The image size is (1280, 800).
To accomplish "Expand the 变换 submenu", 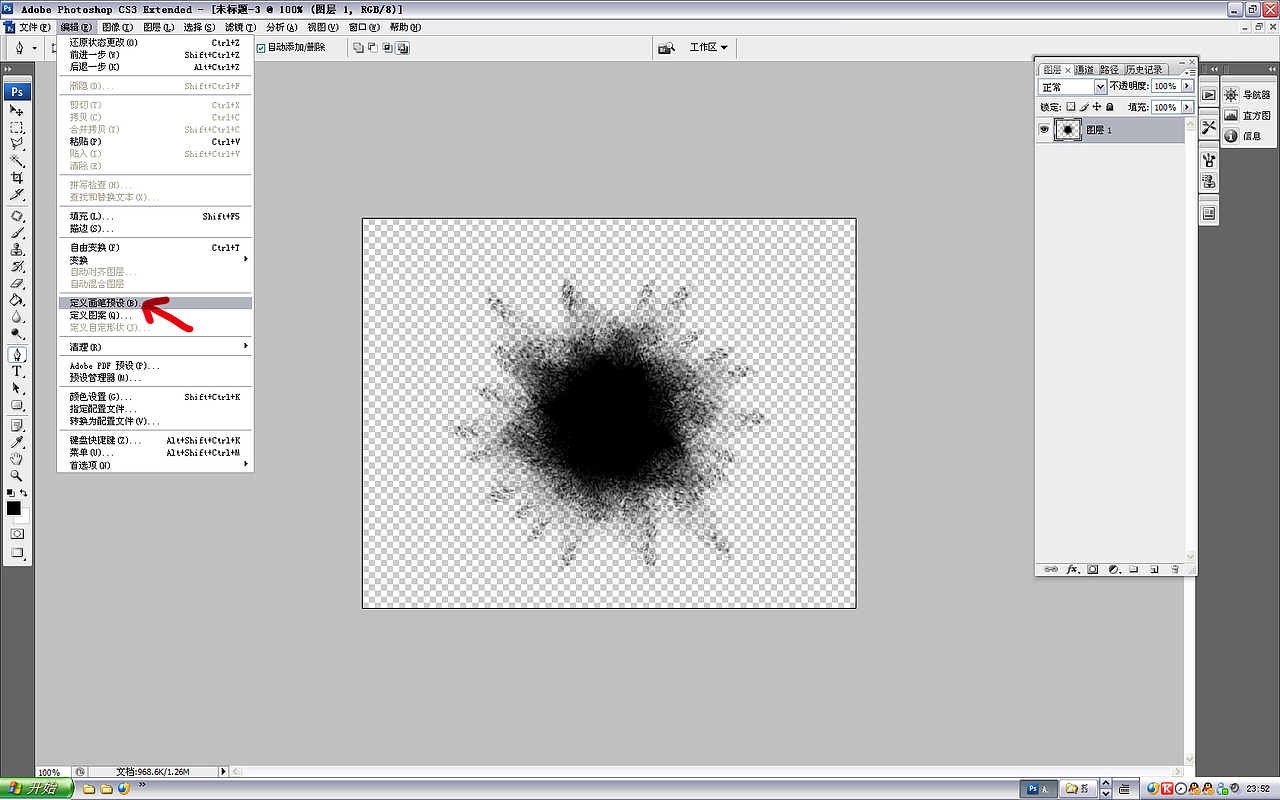I will tap(155, 260).
